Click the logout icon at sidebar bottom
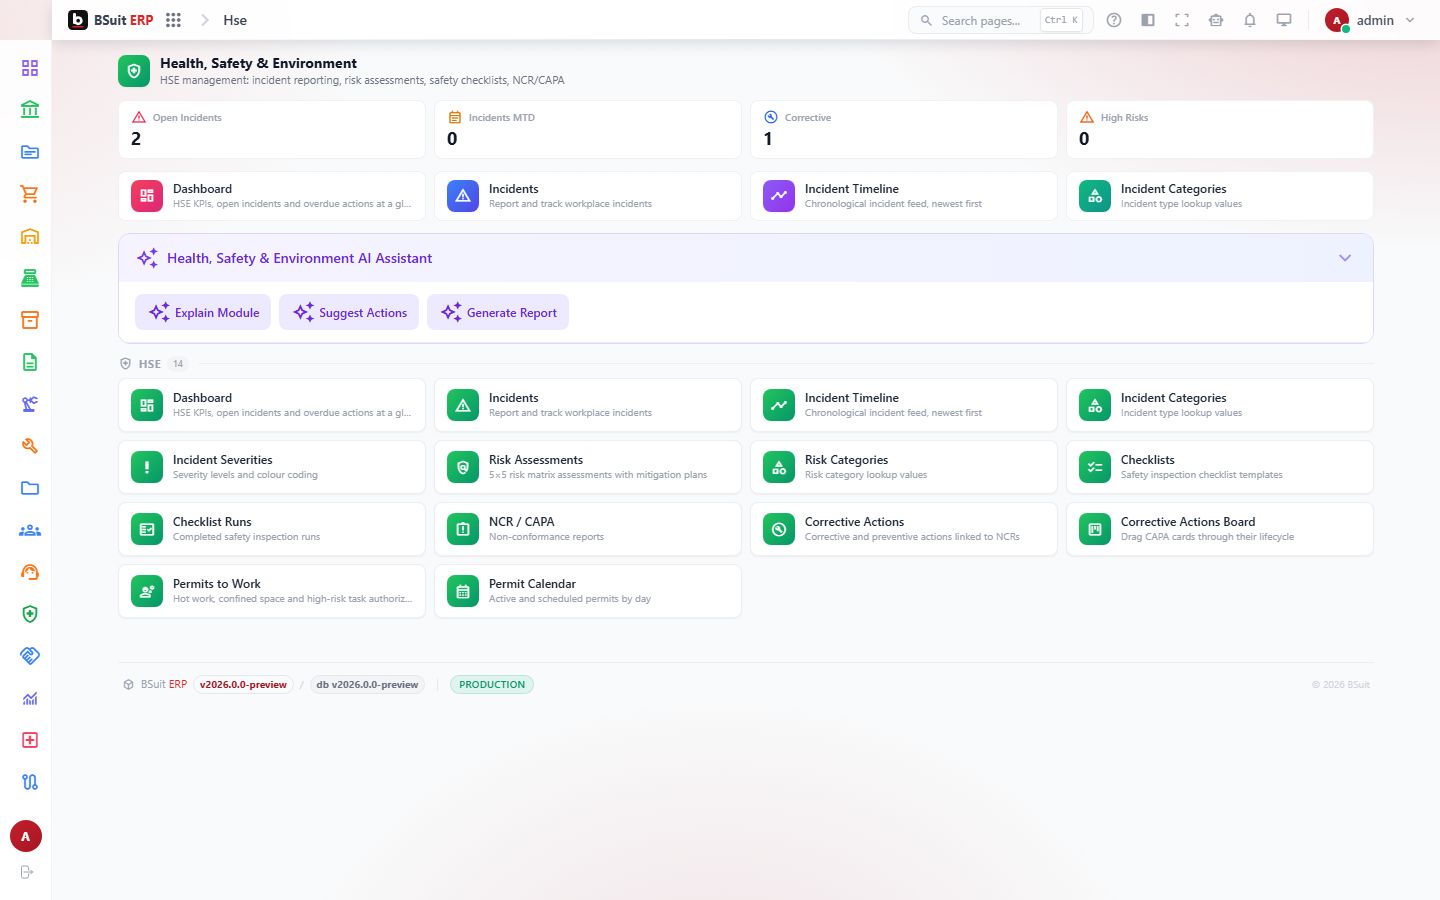This screenshot has width=1440, height=900. pos(27,872)
